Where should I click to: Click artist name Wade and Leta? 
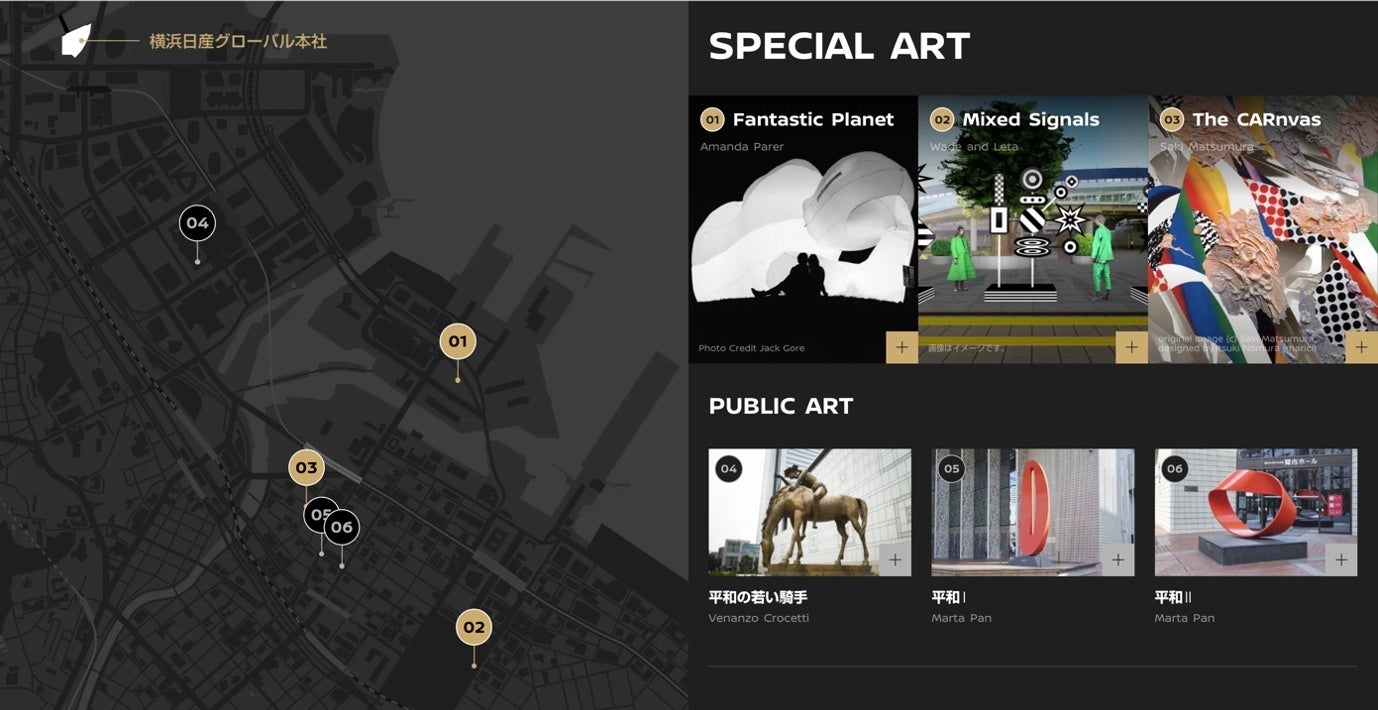(x=974, y=147)
